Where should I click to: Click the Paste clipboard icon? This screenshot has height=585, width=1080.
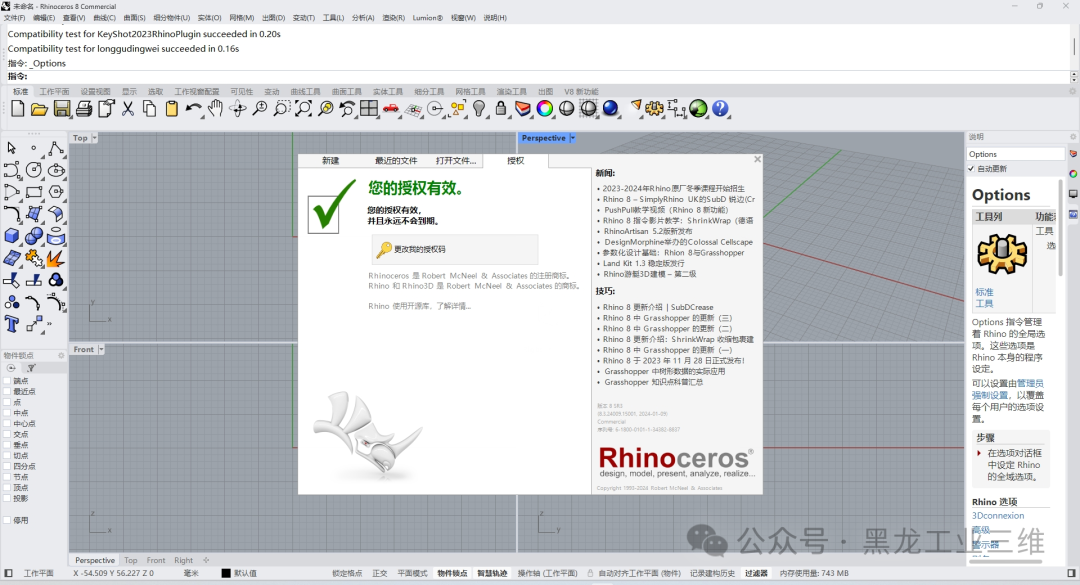[172, 109]
